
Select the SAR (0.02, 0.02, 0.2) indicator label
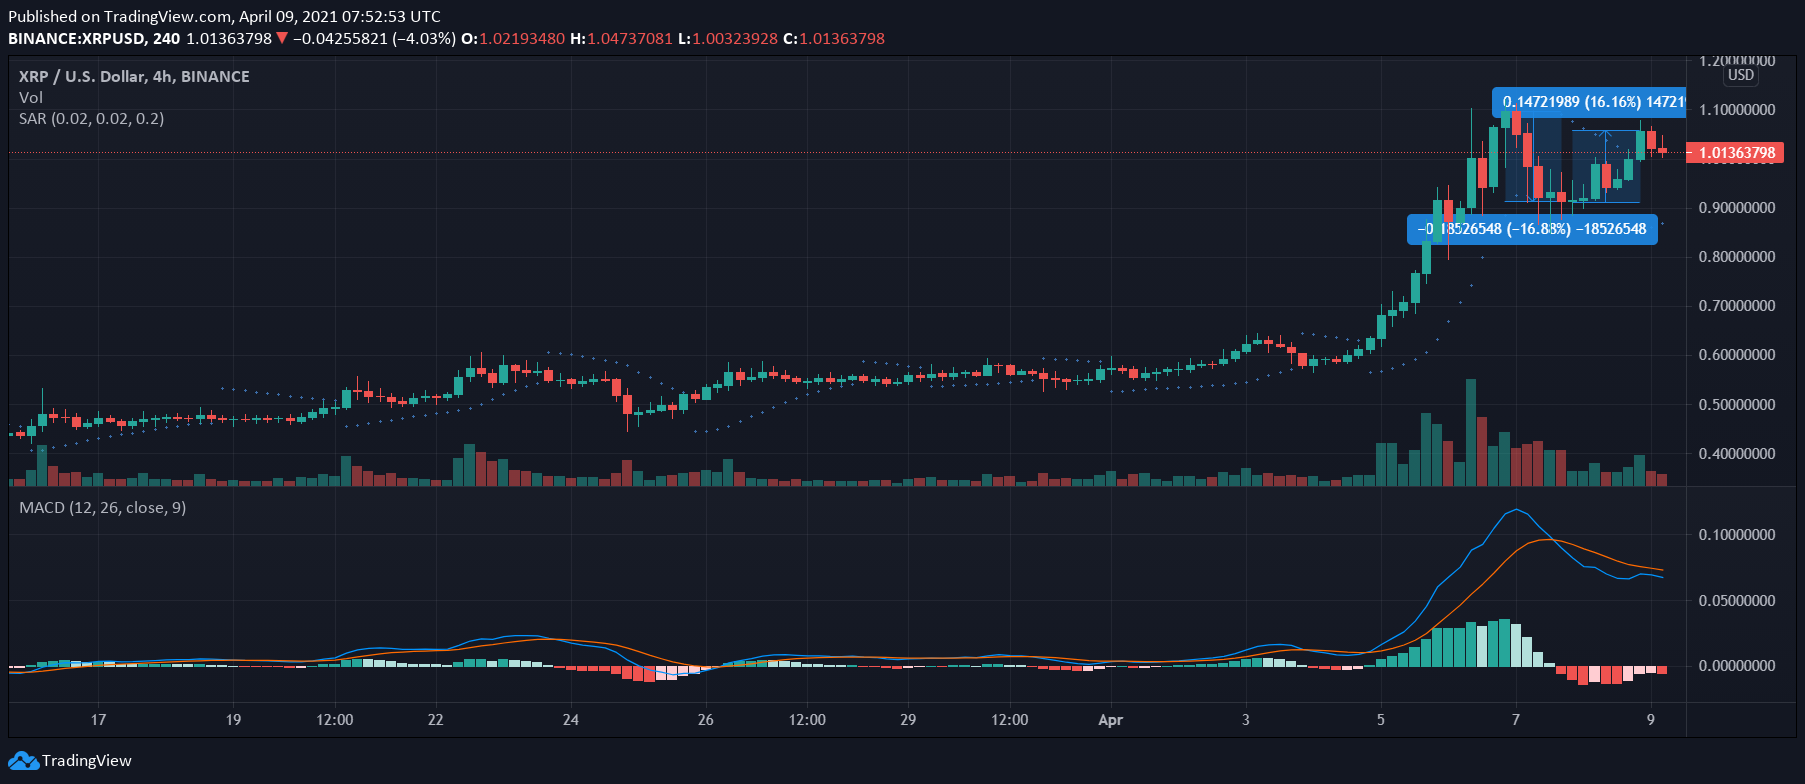[x=92, y=118]
